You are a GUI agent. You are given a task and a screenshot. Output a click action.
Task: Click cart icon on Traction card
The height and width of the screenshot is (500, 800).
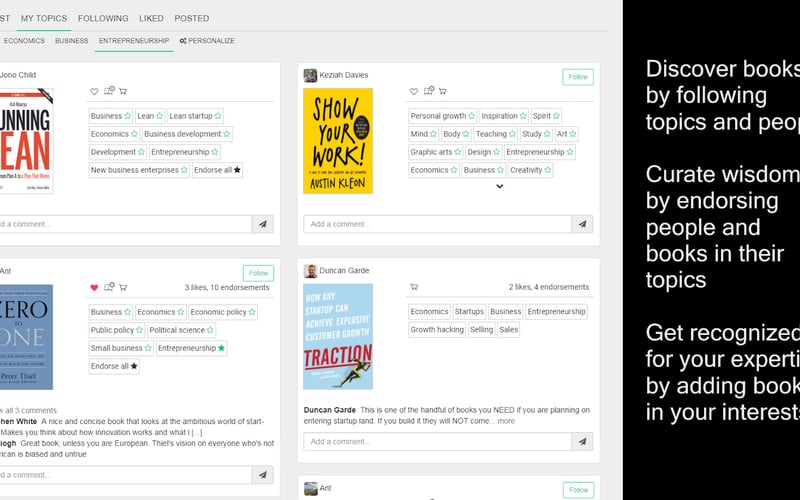coord(414,287)
